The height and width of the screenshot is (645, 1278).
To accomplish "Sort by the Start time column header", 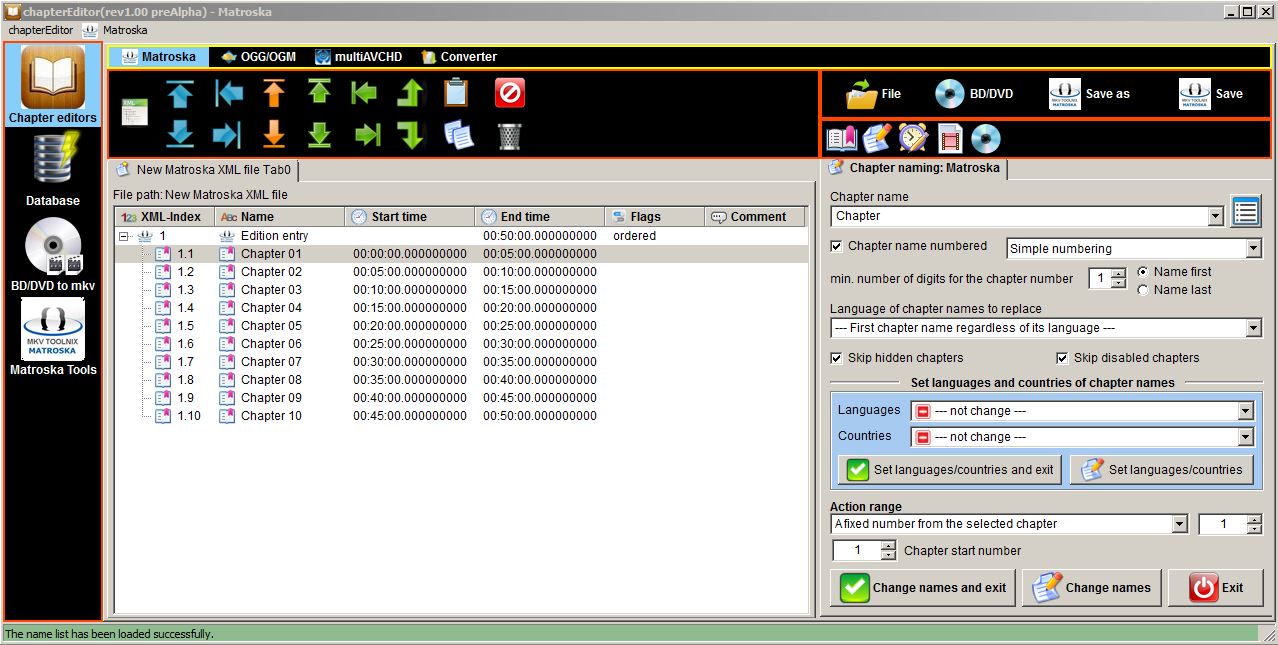I will pyautogui.click(x=410, y=217).
